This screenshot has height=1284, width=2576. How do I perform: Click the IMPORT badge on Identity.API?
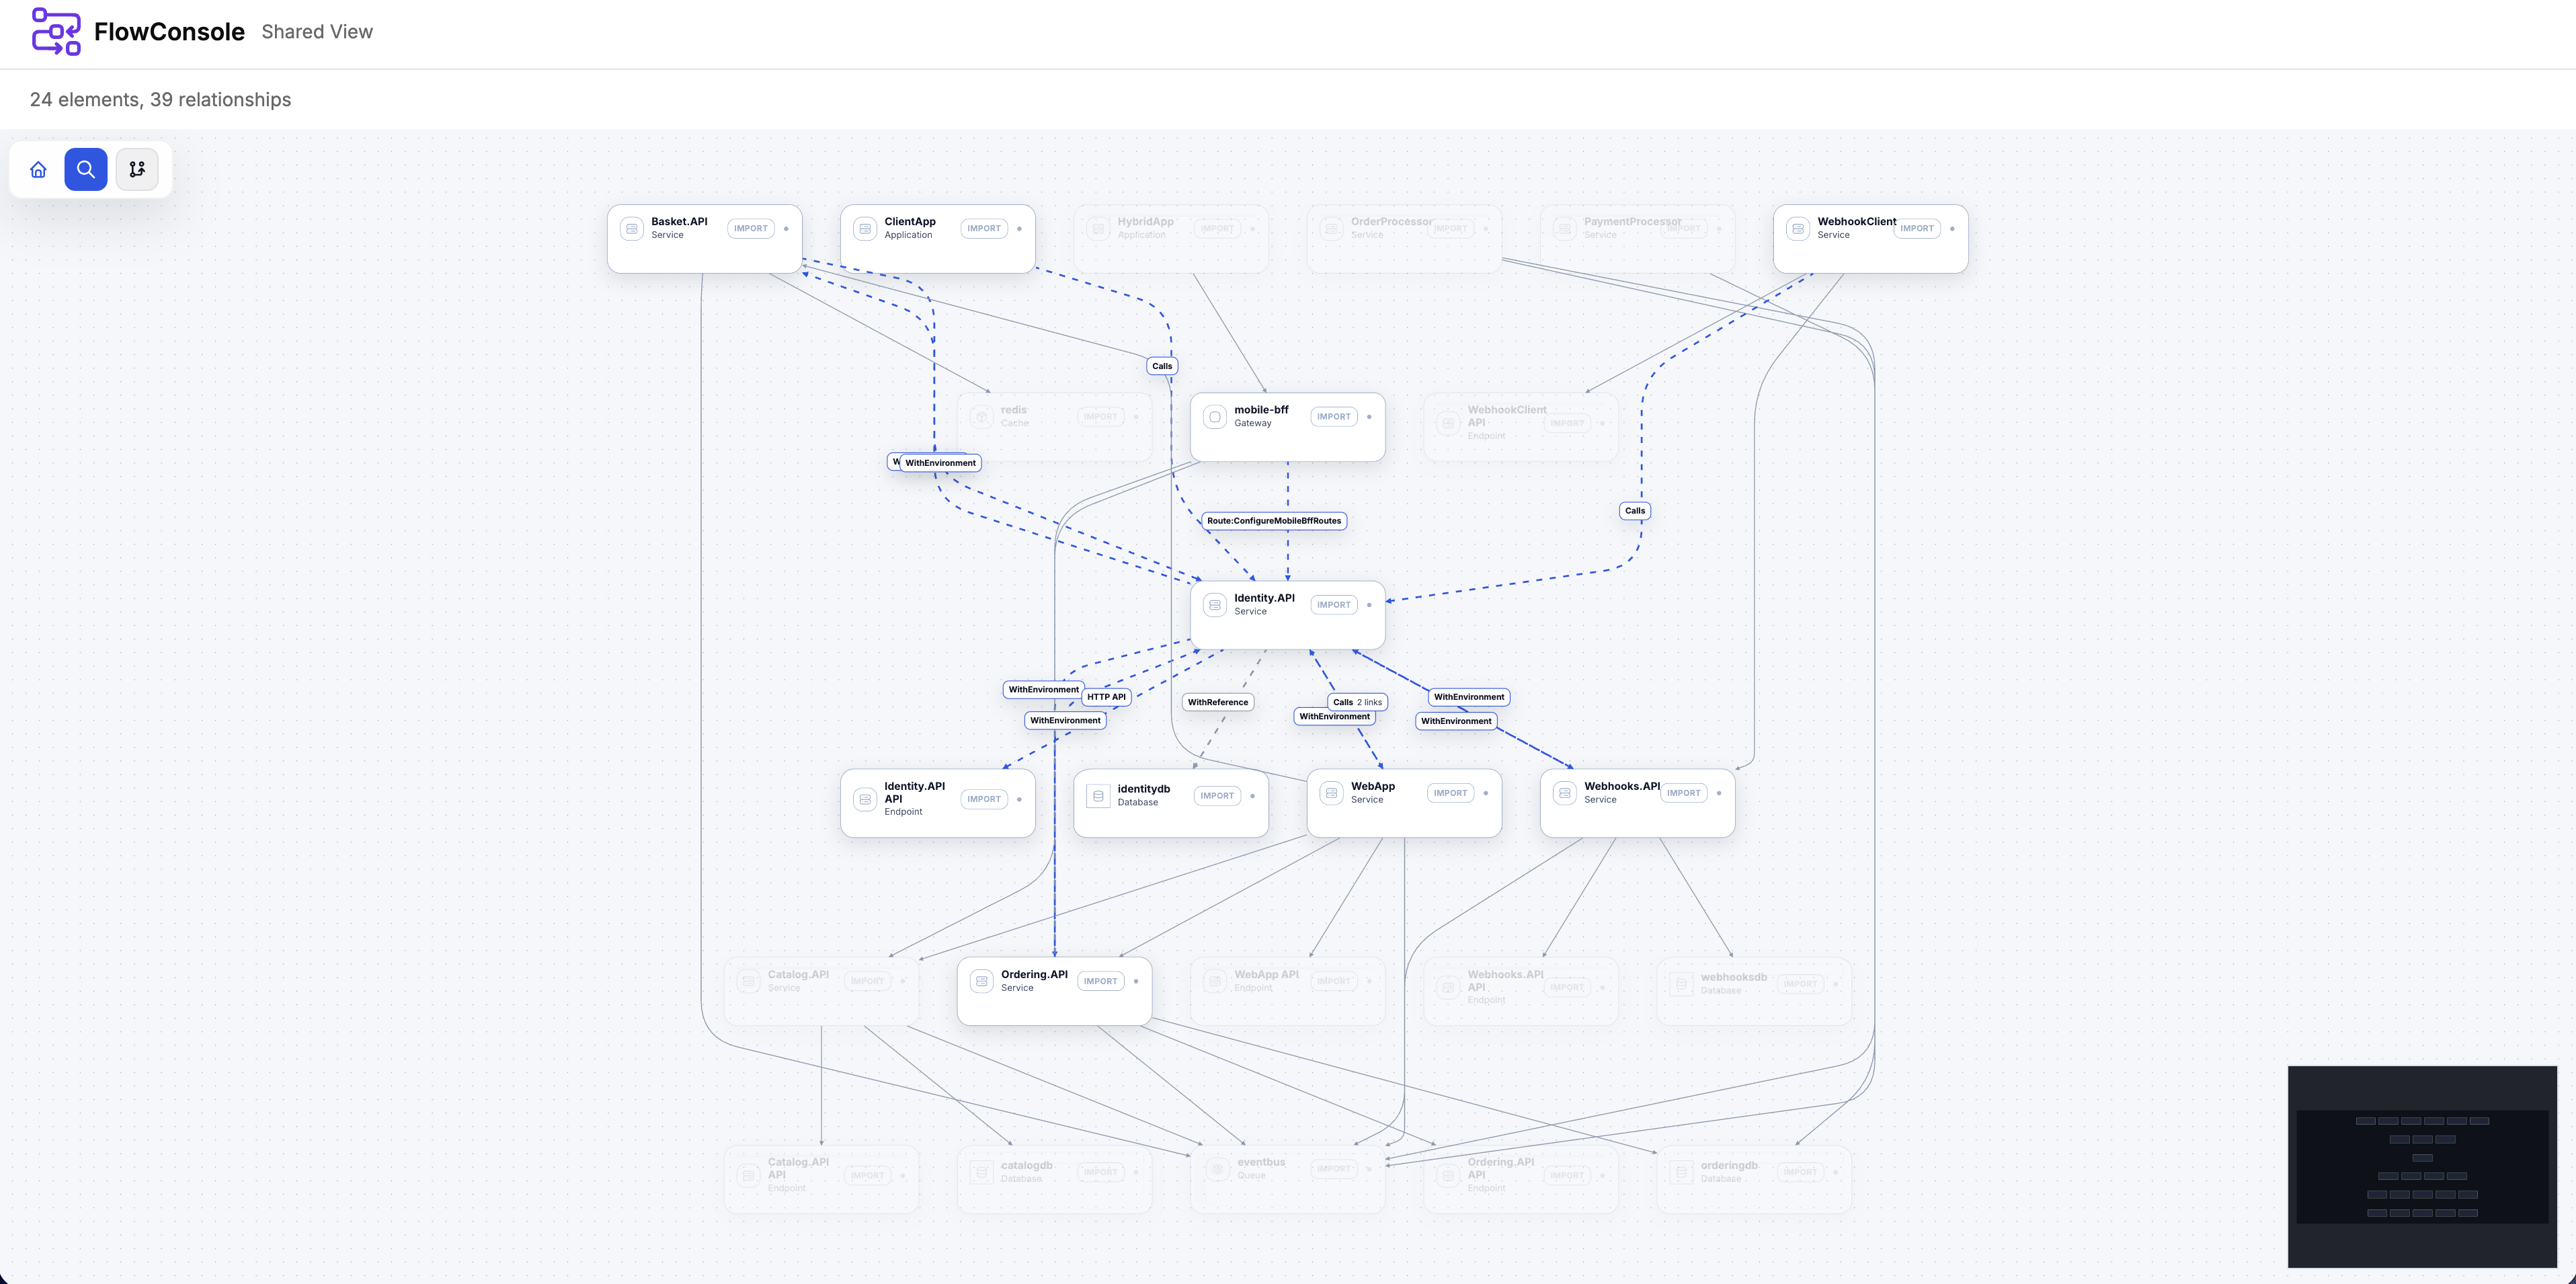pos(1333,604)
